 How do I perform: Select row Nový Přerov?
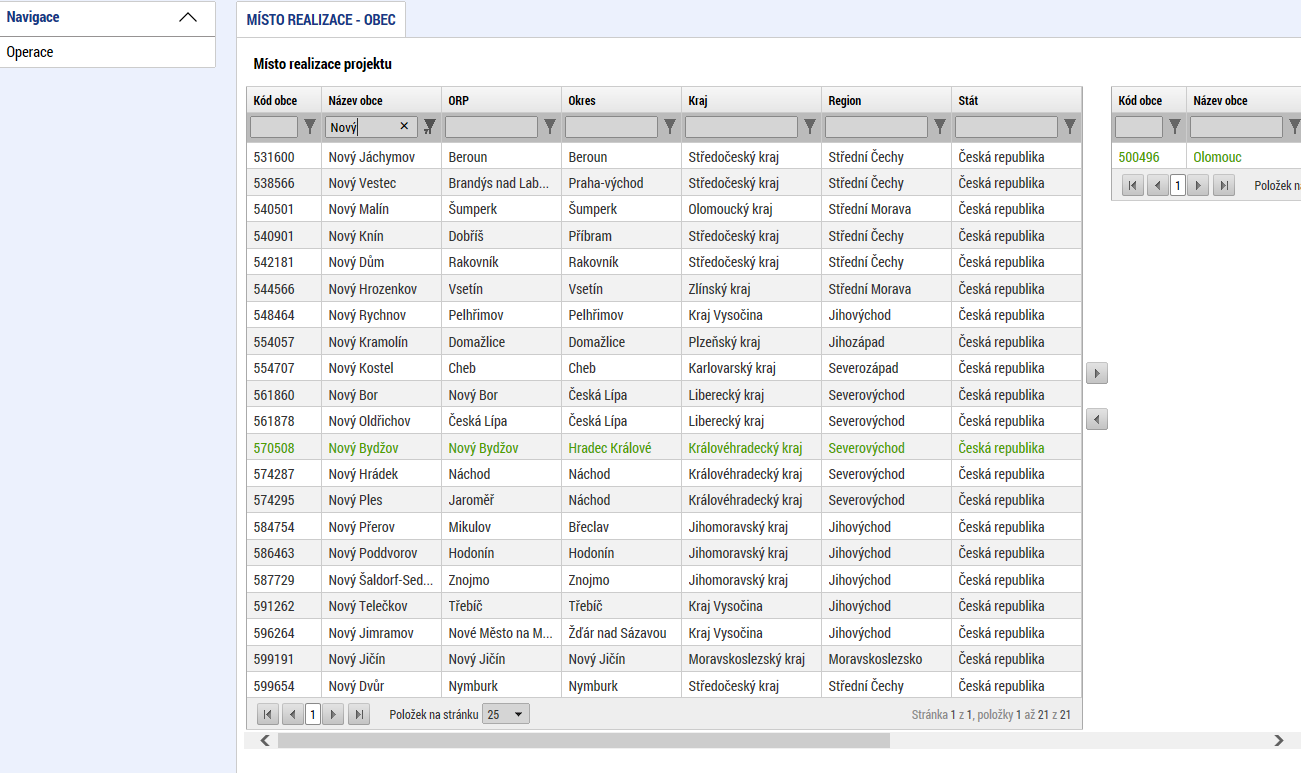tap(664, 527)
